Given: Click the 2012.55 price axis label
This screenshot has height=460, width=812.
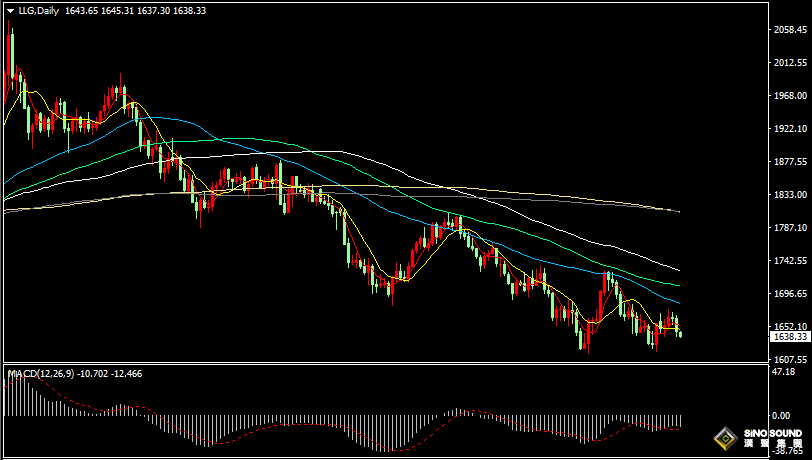Looking at the screenshot, I should pyautogui.click(x=789, y=63).
